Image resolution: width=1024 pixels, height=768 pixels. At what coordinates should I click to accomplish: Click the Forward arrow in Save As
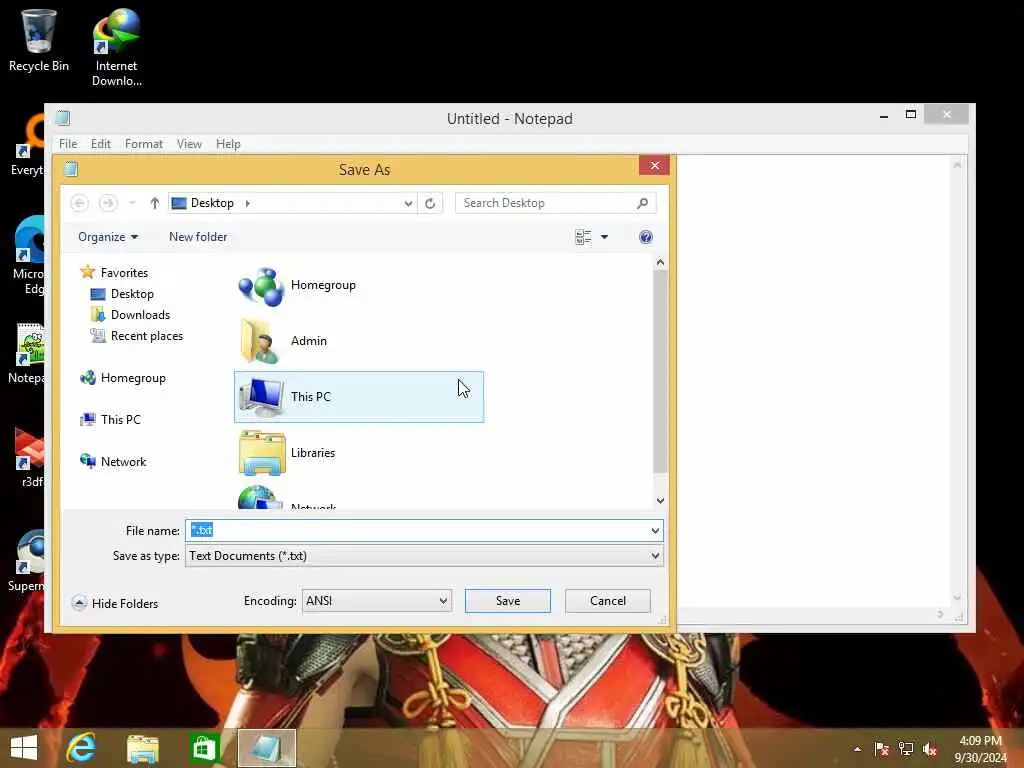[108, 203]
